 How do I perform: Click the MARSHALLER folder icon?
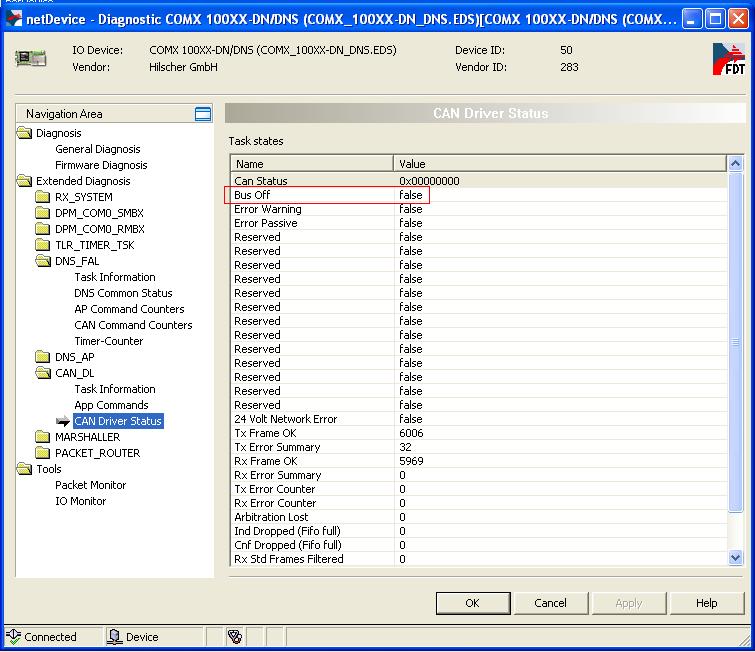point(43,437)
